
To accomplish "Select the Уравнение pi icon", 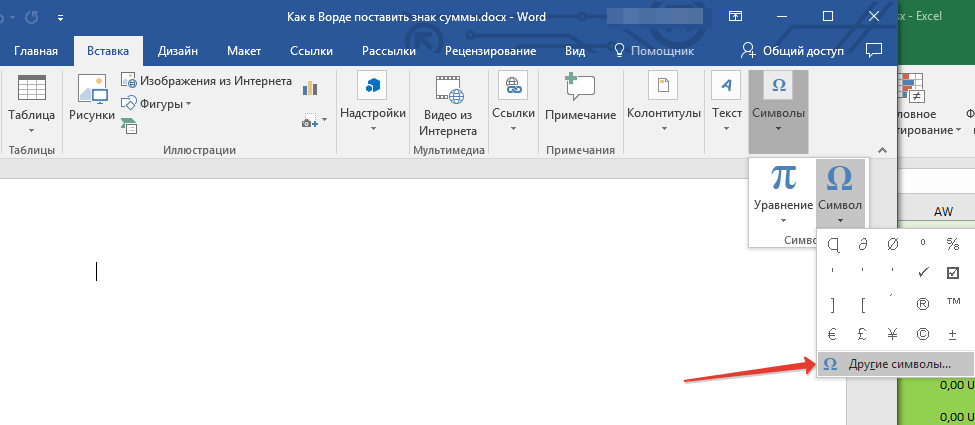I will click(x=783, y=178).
